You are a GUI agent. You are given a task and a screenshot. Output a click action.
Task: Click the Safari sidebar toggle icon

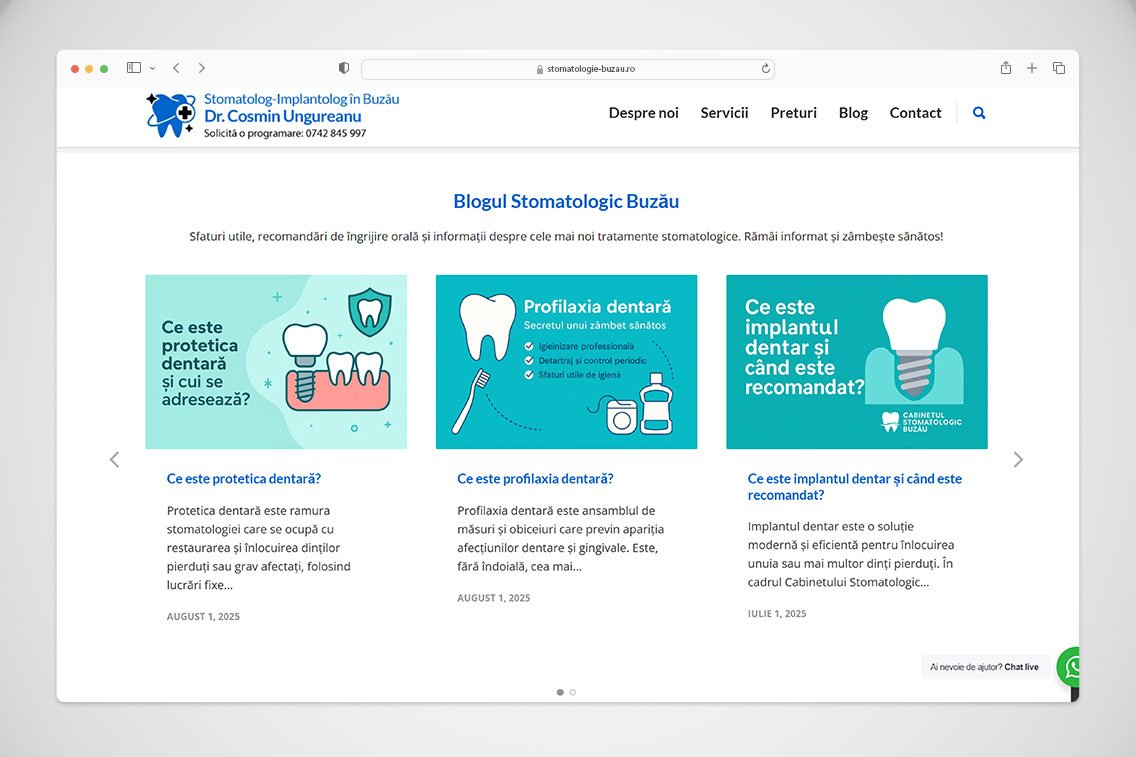[x=134, y=68]
